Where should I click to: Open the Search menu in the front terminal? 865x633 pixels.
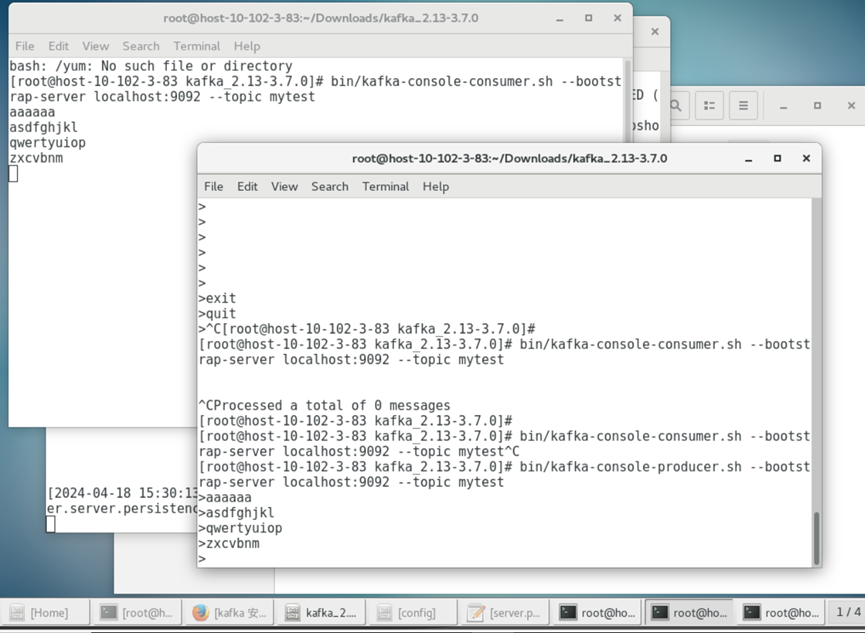330,187
